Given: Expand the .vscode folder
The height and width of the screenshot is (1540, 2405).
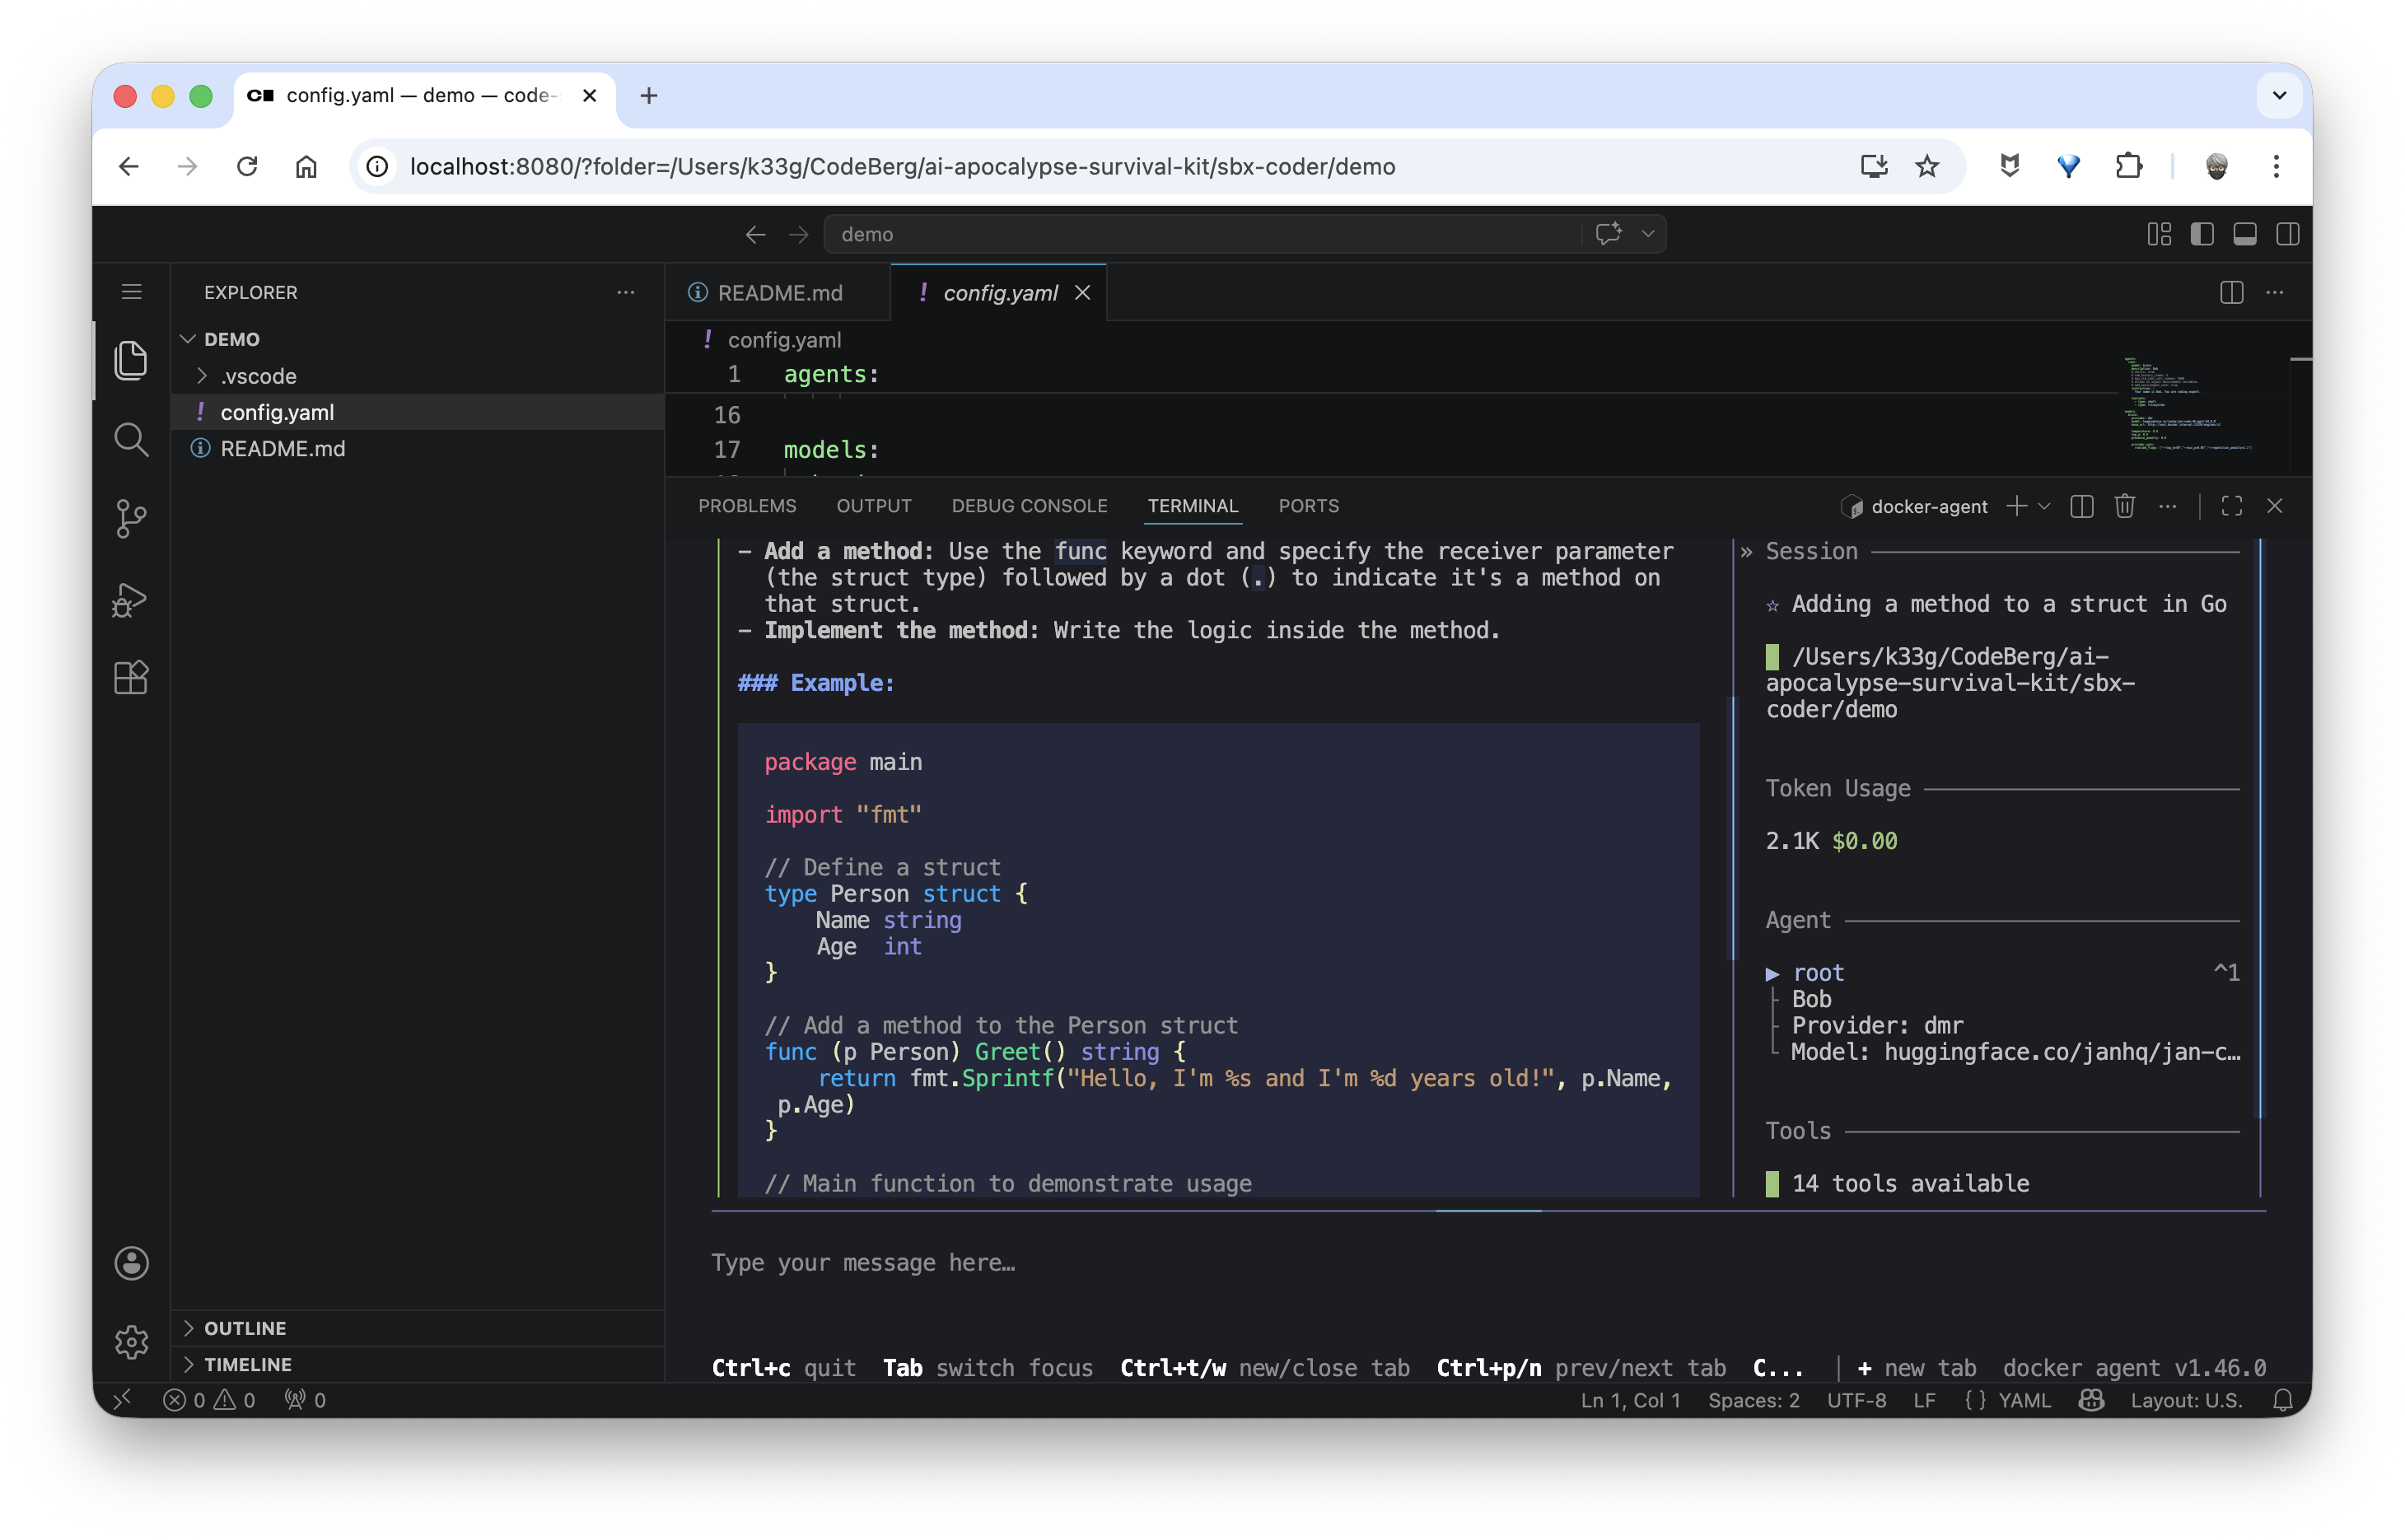Looking at the screenshot, I should coord(202,376).
